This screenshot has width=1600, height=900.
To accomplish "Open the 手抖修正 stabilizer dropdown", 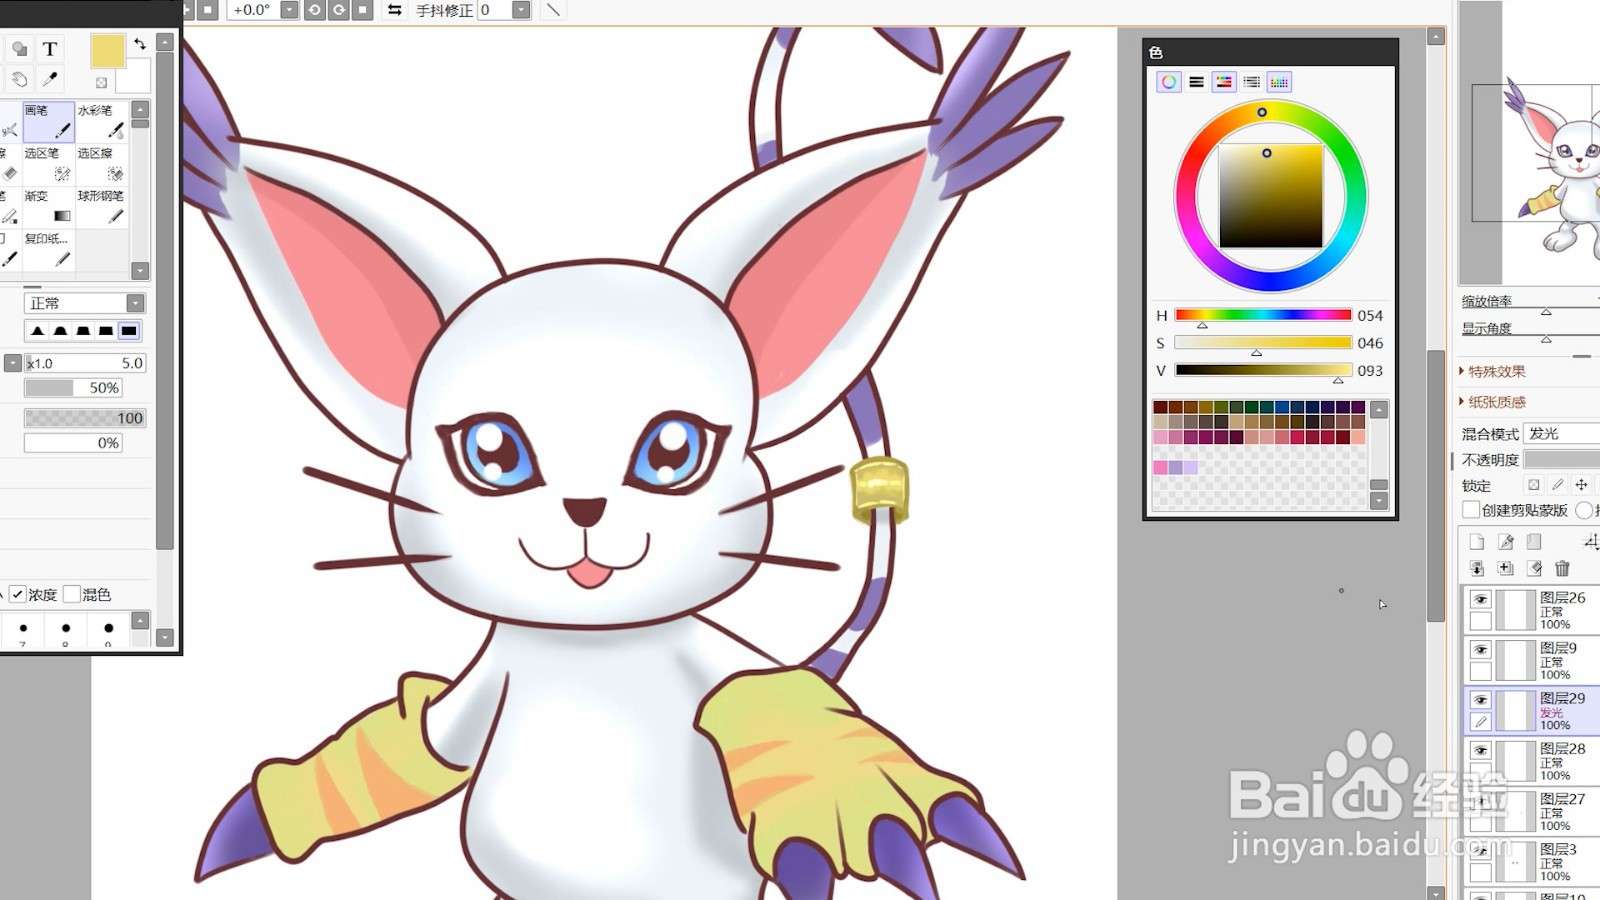I will click(x=521, y=10).
